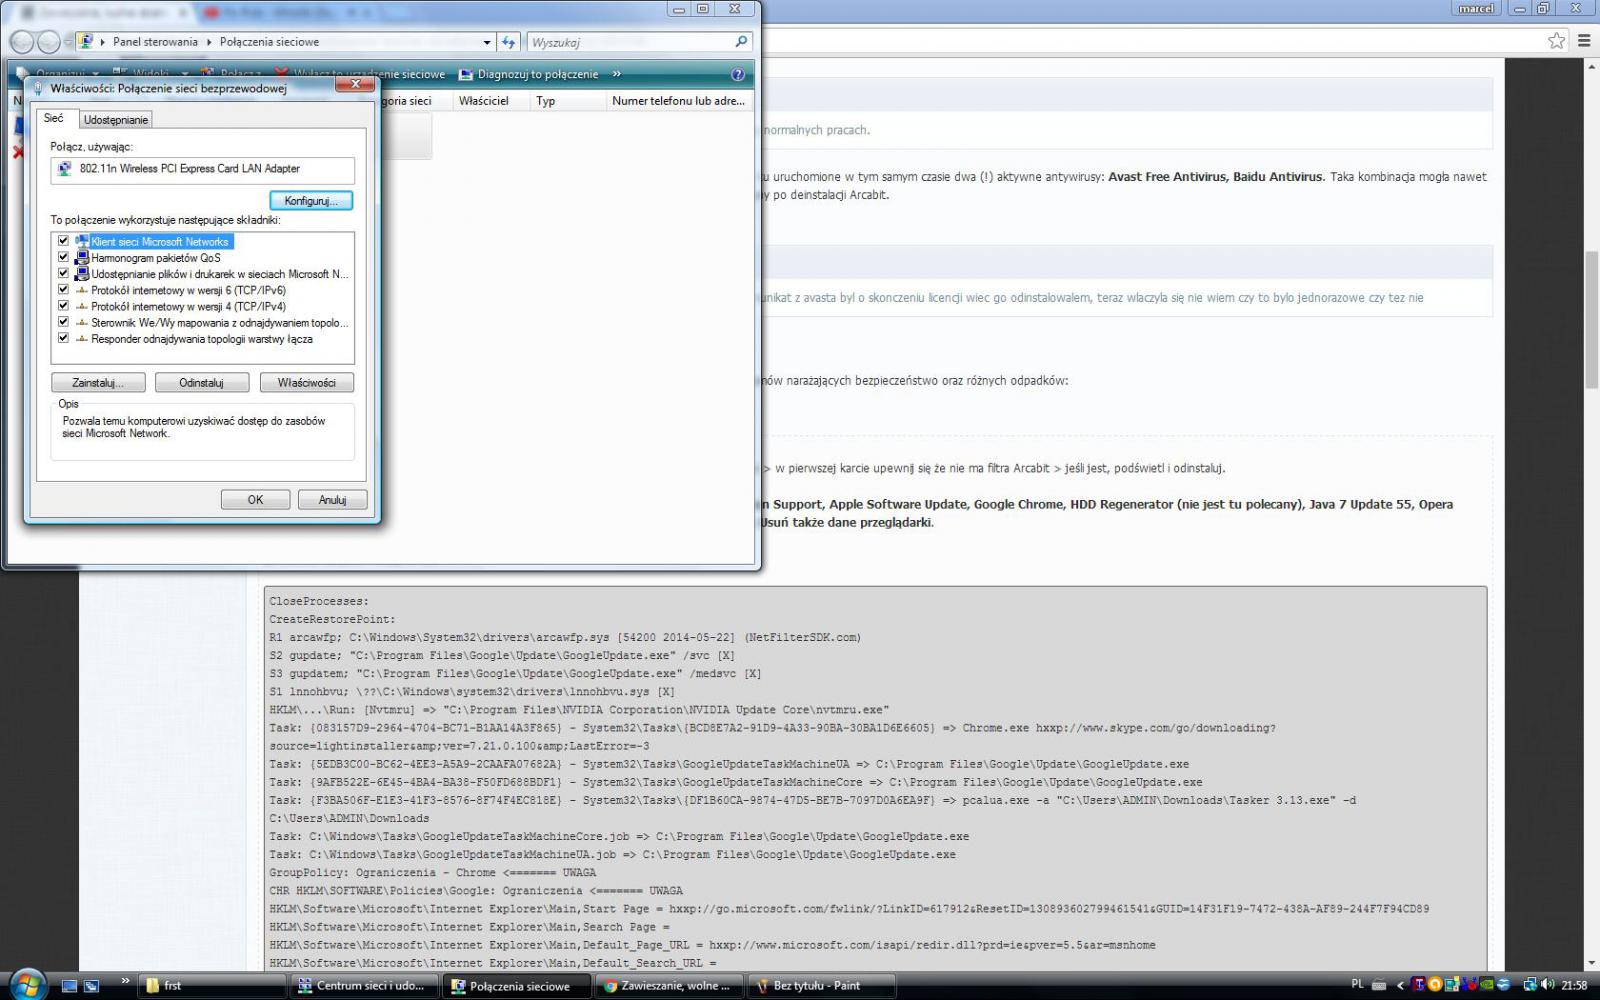Open the Windows Start orb
The height and width of the screenshot is (1000, 1600).
[27, 984]
